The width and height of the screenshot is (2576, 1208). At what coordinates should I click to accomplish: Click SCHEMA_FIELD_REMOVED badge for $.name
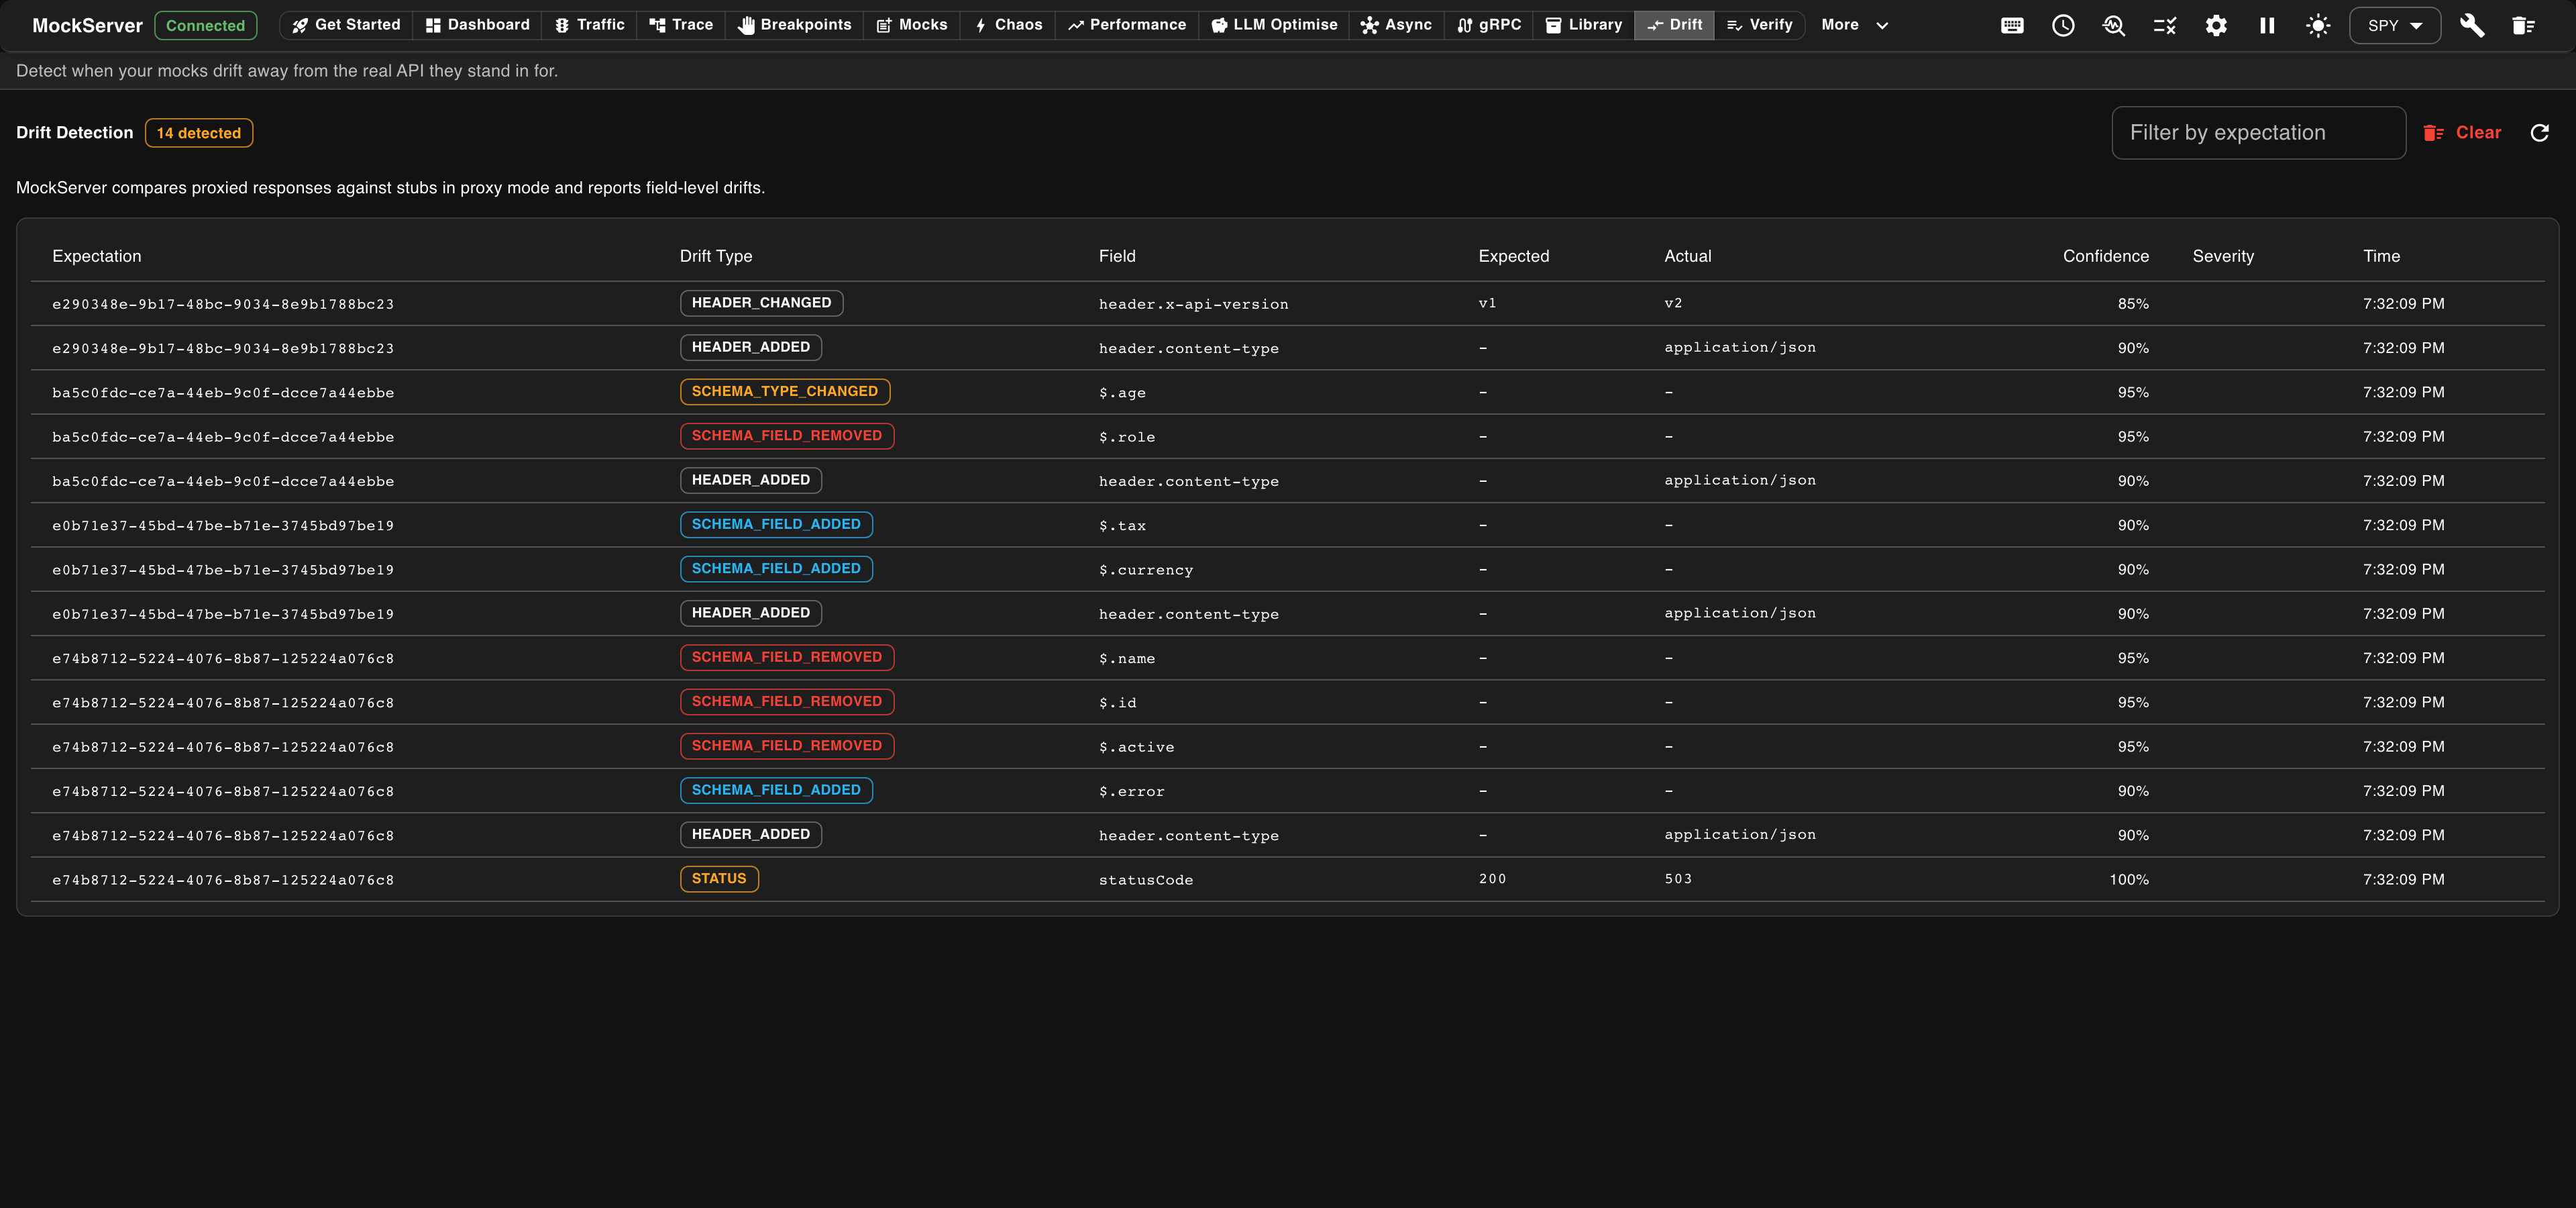pyautogui.click(x=787, y=658)
